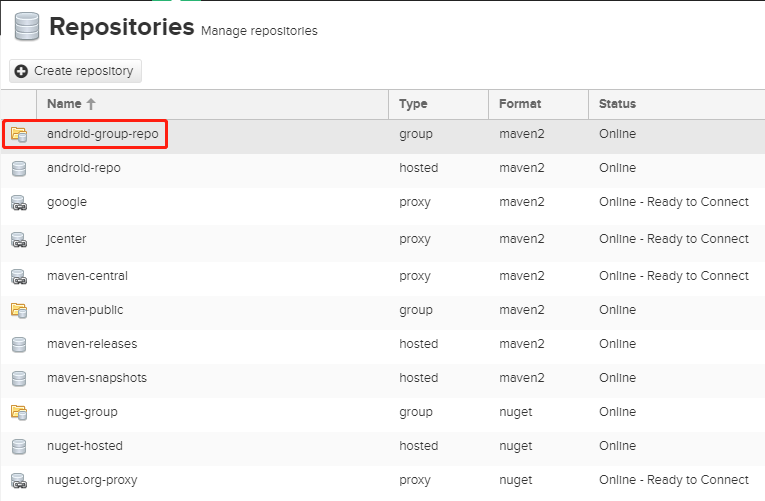Click the google proxy repository icon

pos(19,202)
